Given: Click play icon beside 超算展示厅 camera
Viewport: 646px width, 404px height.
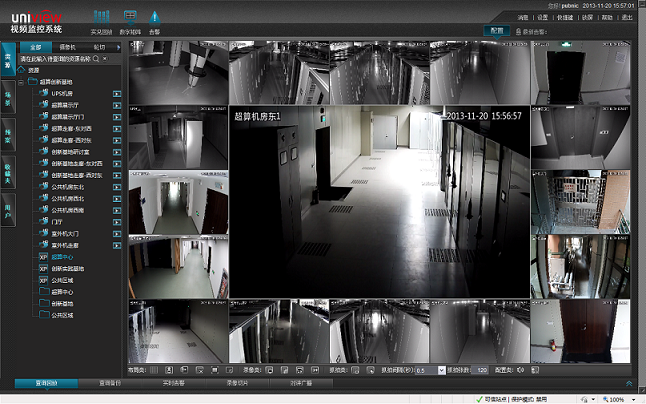Looking at the screenshot, I should (117, 104).
